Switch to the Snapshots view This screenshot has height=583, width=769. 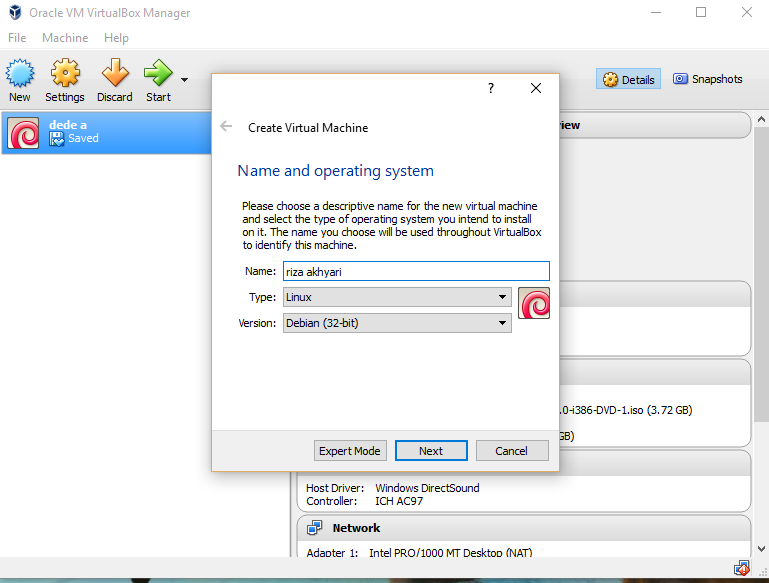coord(708,79)
